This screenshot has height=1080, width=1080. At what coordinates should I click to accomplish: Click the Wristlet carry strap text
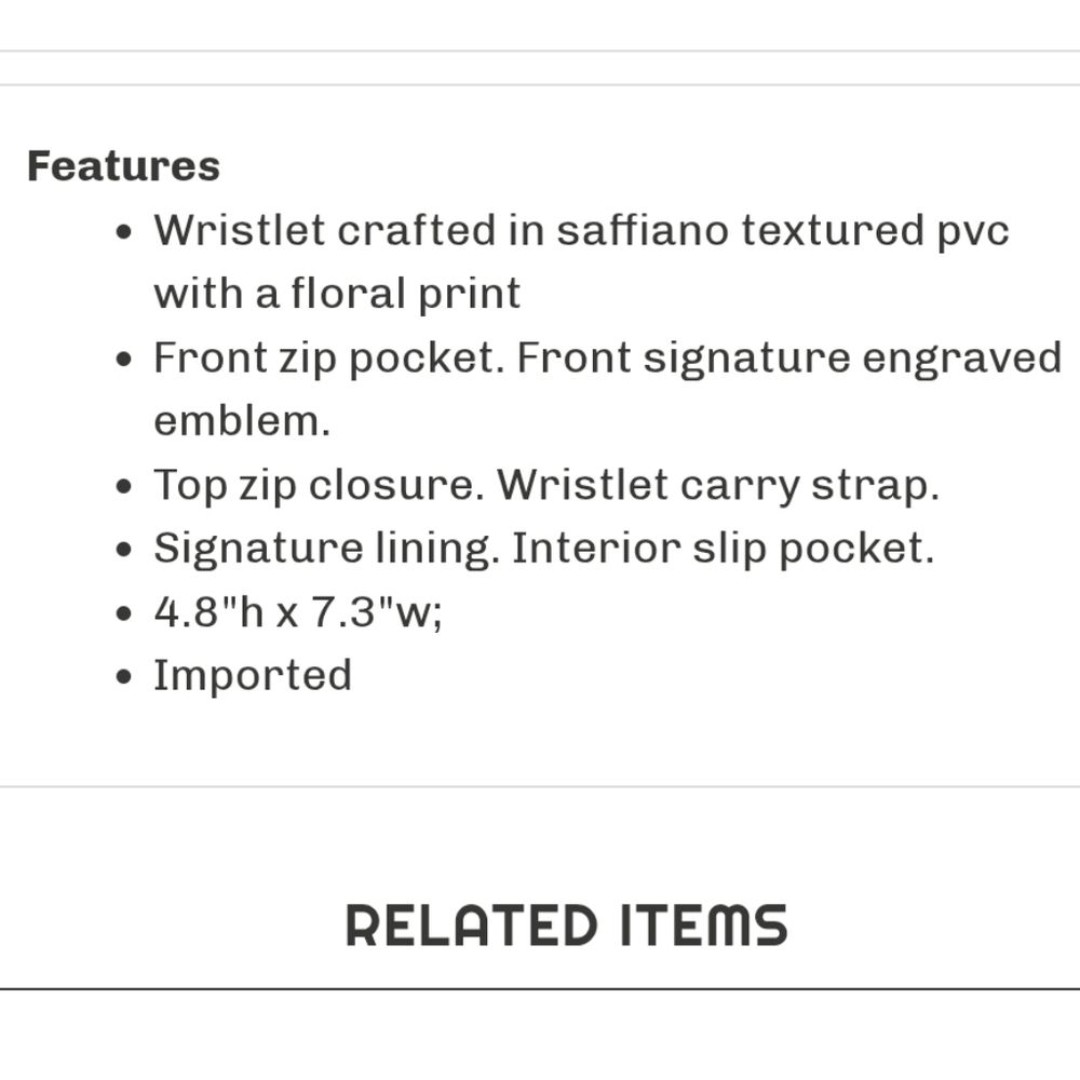coord(718,485)
